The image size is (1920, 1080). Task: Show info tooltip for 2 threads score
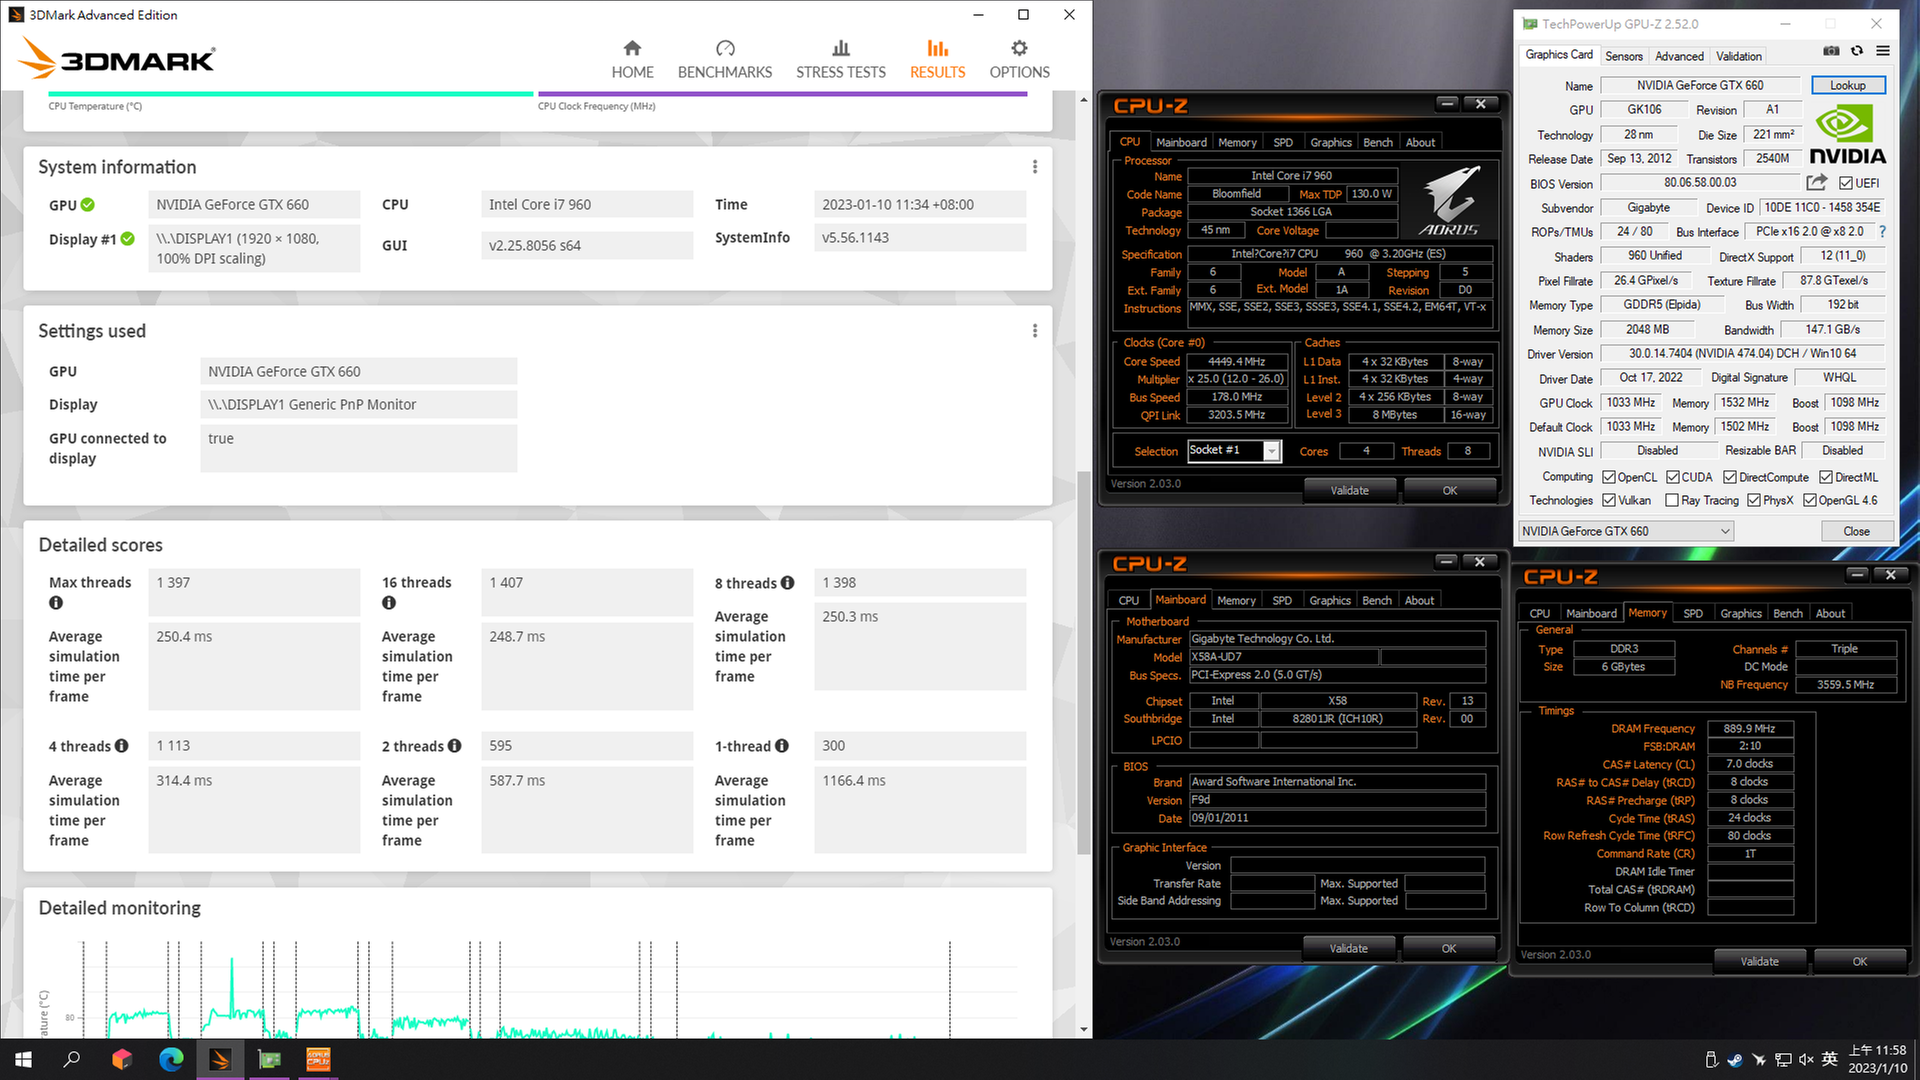tap(455, 746)
